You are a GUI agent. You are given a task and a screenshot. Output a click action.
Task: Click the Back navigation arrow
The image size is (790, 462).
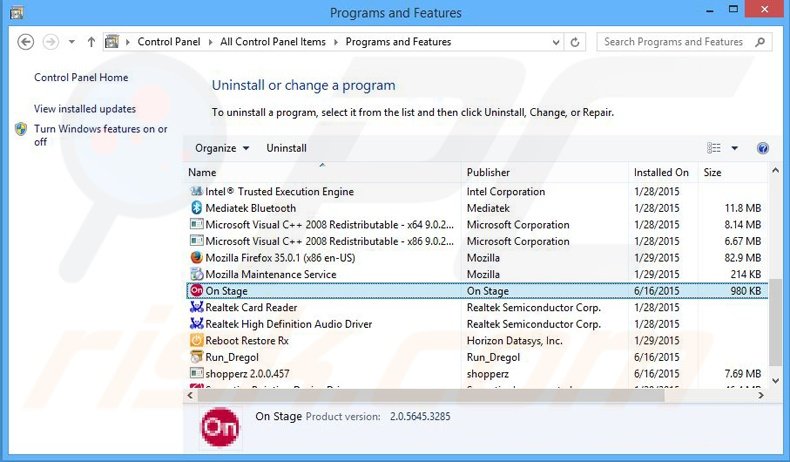pyautogui.click(x=26, y=42)
